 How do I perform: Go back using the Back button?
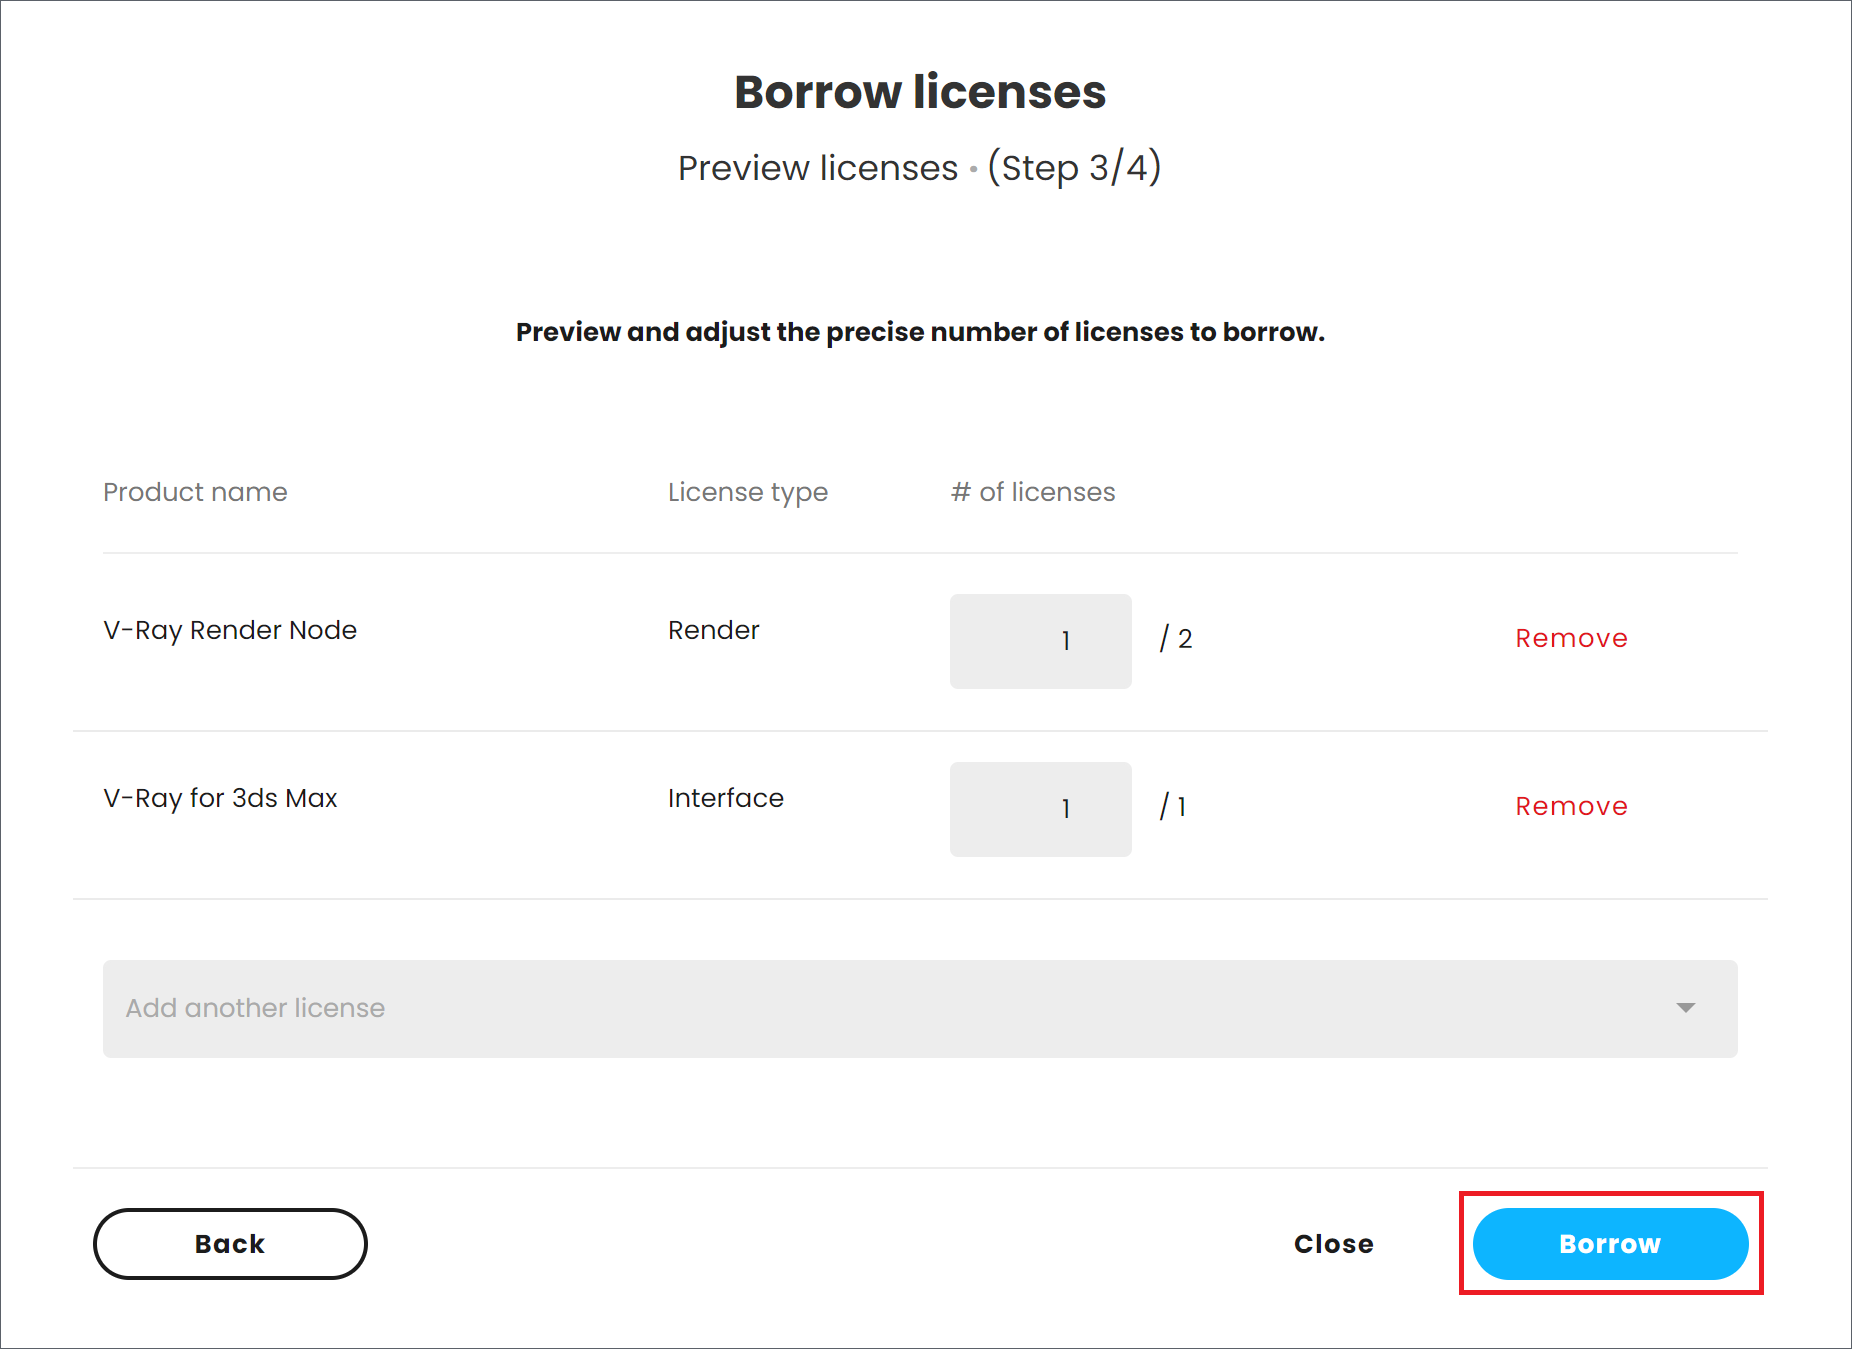(230, 1243)
